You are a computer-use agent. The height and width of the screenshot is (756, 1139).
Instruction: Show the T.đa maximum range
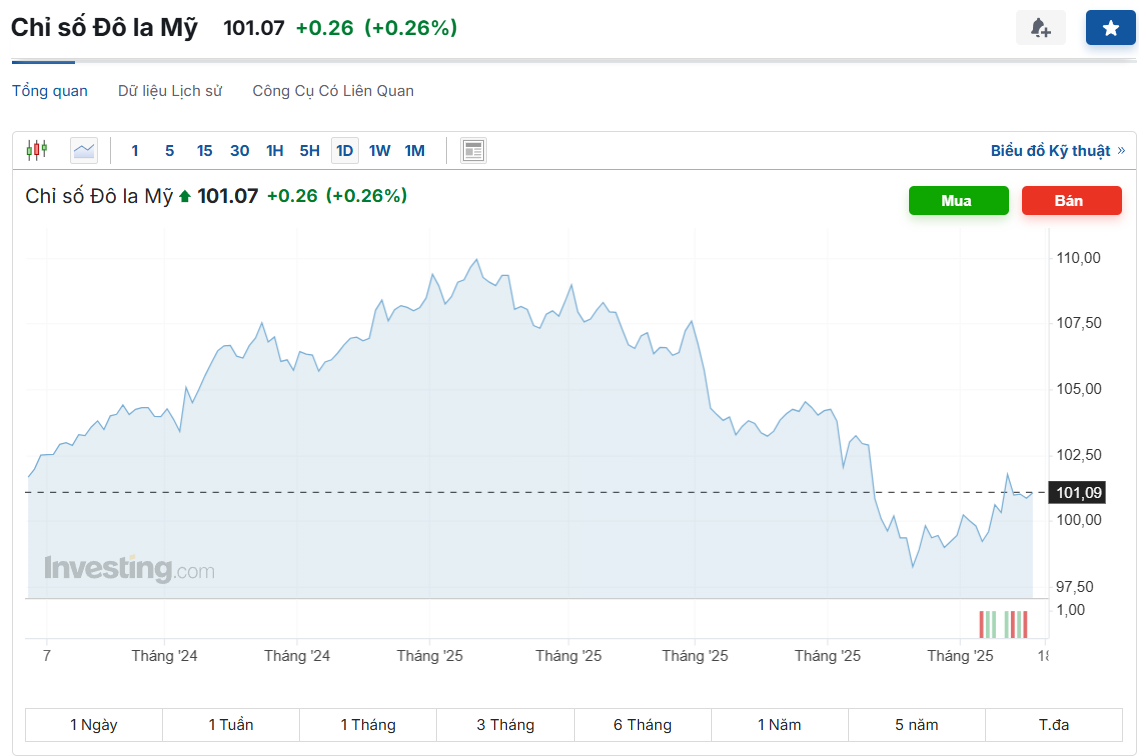(x=1053, y=725)
